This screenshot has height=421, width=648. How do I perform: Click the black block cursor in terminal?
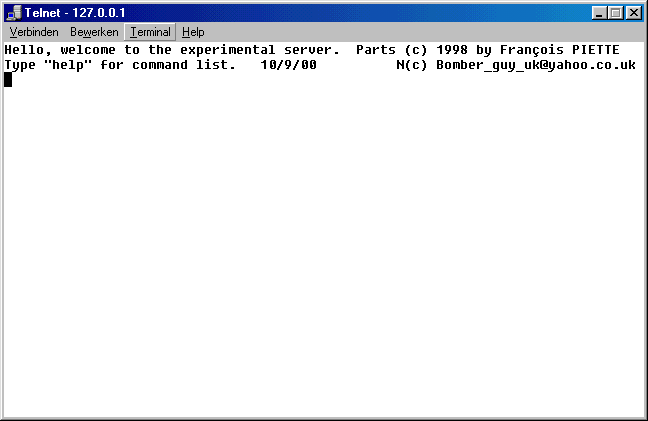point(8,80)
